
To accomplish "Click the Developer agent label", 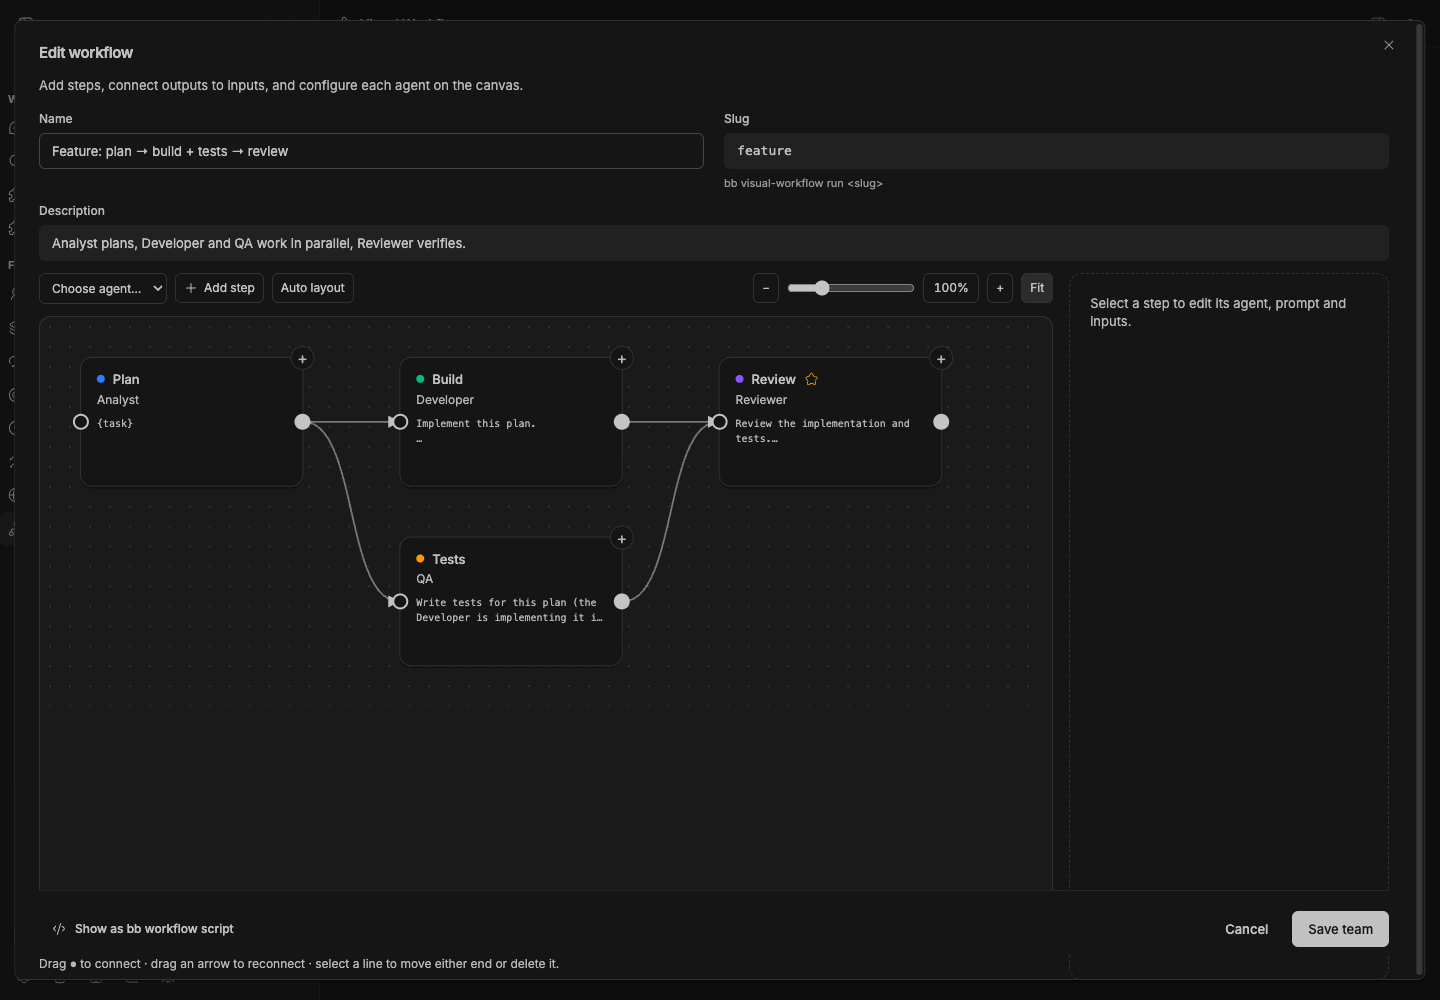I will click(445, 400).
